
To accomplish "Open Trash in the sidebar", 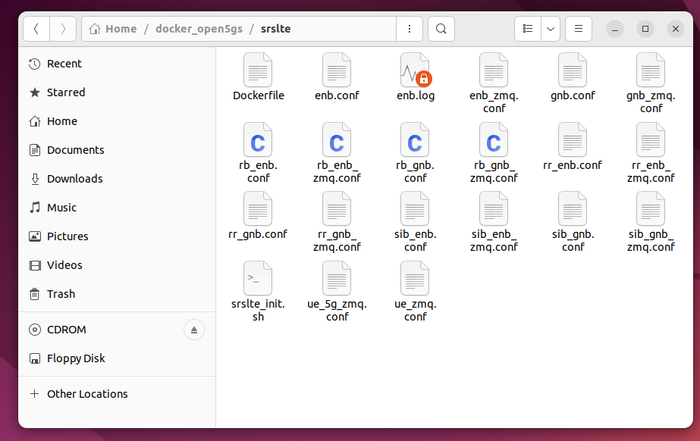I will tap(61, 294).
